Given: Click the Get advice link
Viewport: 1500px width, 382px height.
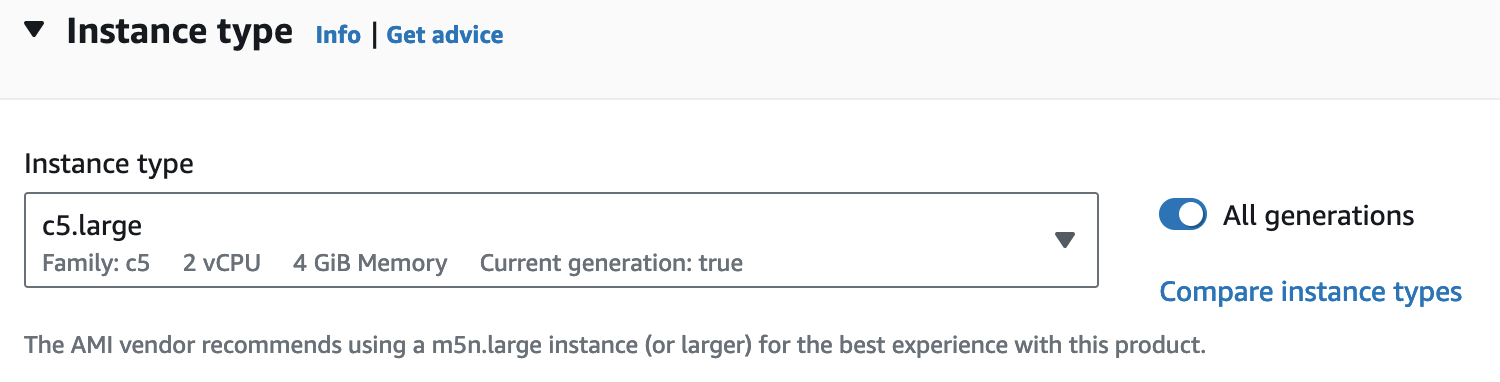Looking at the screenshot, I should pyautogui.click(x=445, y=35).
